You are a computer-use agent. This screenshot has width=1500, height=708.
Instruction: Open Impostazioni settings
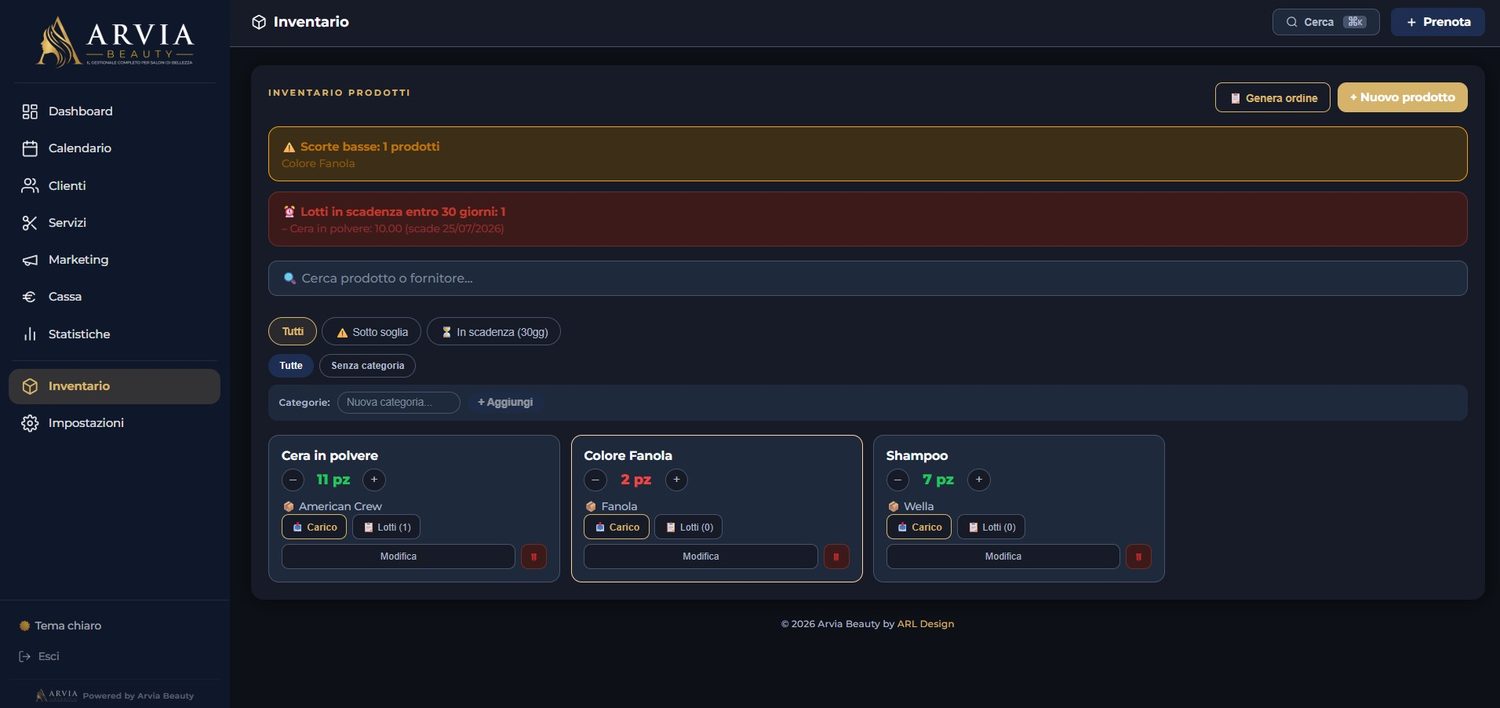pos(115,423)
